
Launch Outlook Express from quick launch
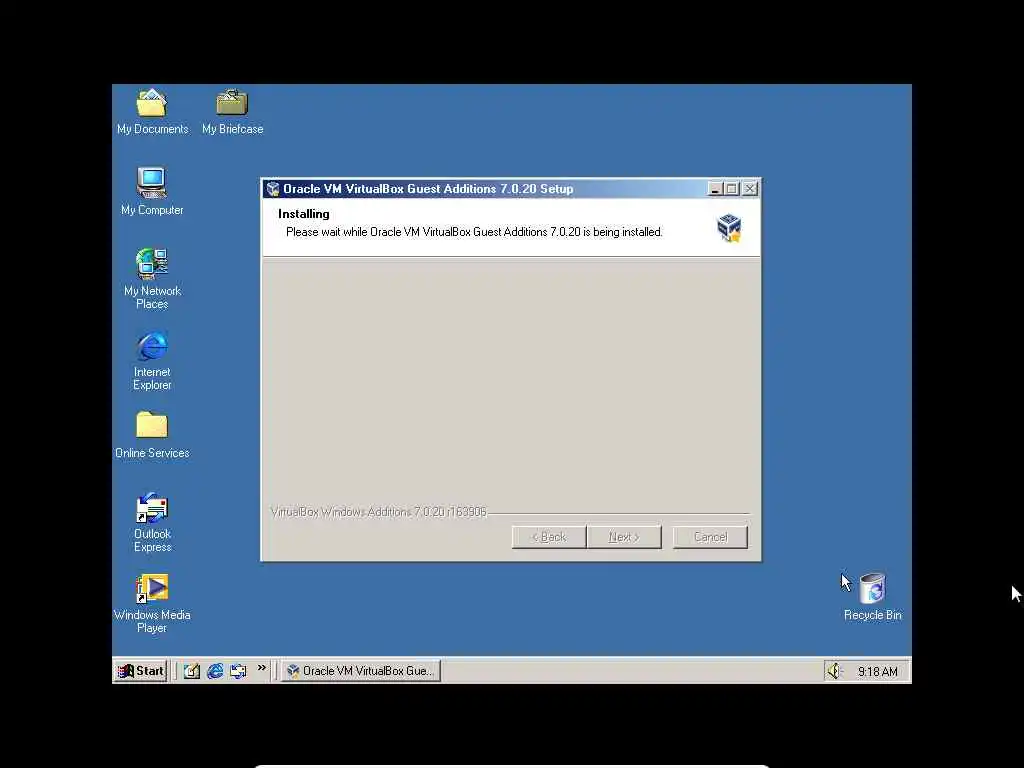238,671
